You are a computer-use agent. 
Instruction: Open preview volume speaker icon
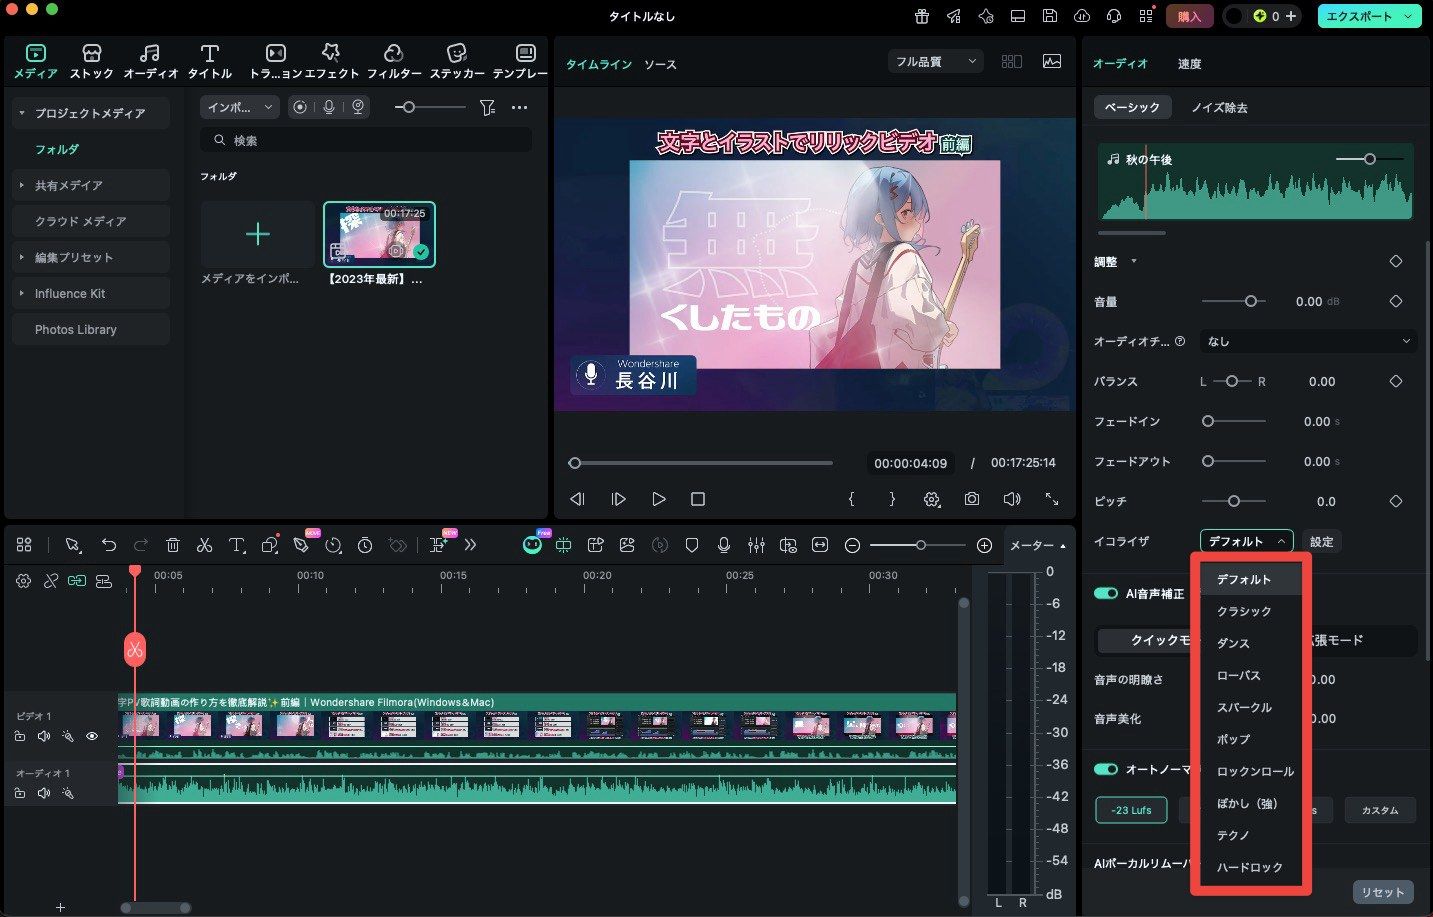click(x=1012, y=499)
